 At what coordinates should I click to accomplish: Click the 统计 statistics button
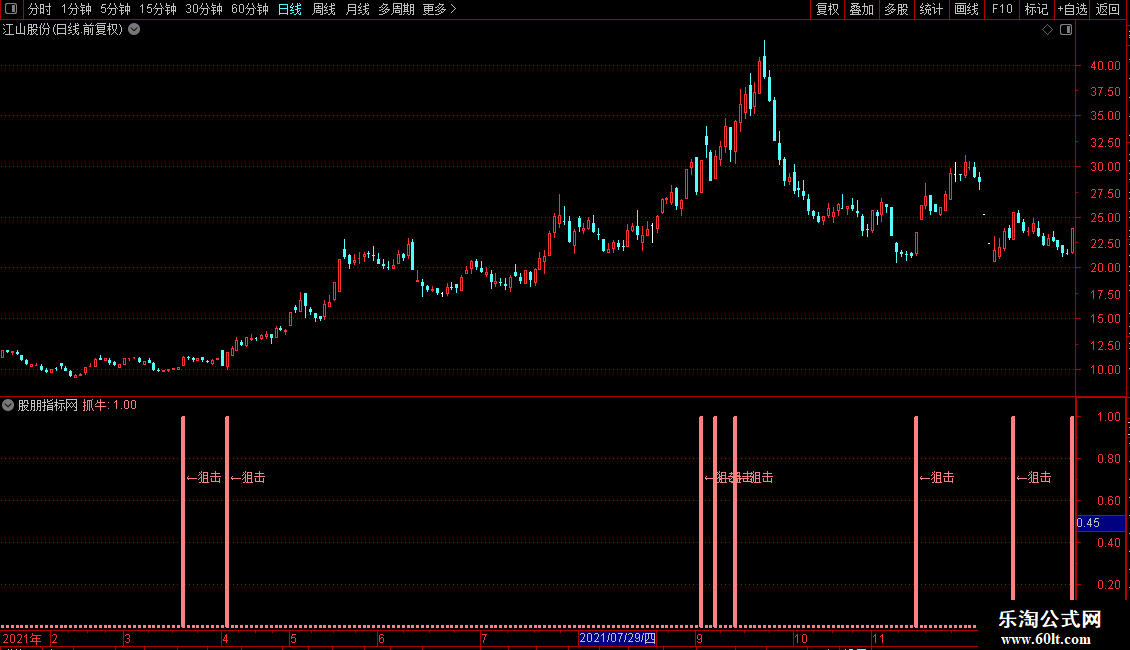tap(931, 9)
